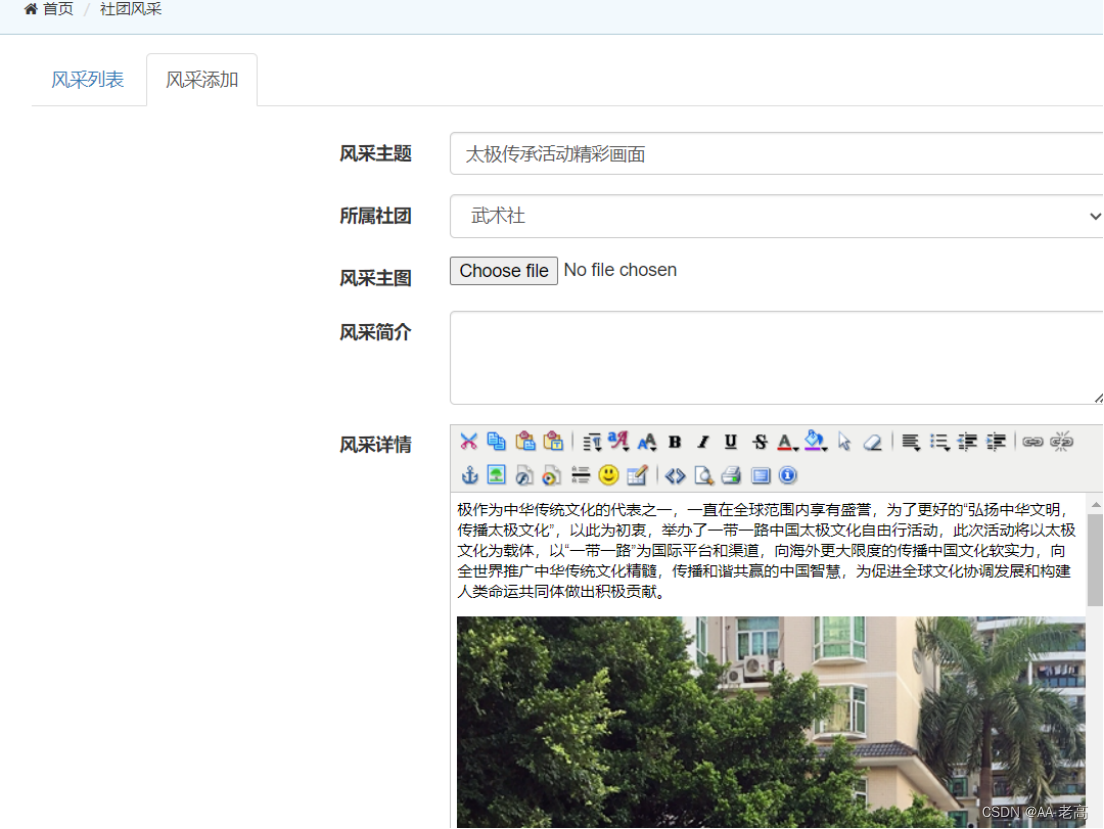Click the paragraph text starting 极作为中华传统文化

[x=766, y=550]
